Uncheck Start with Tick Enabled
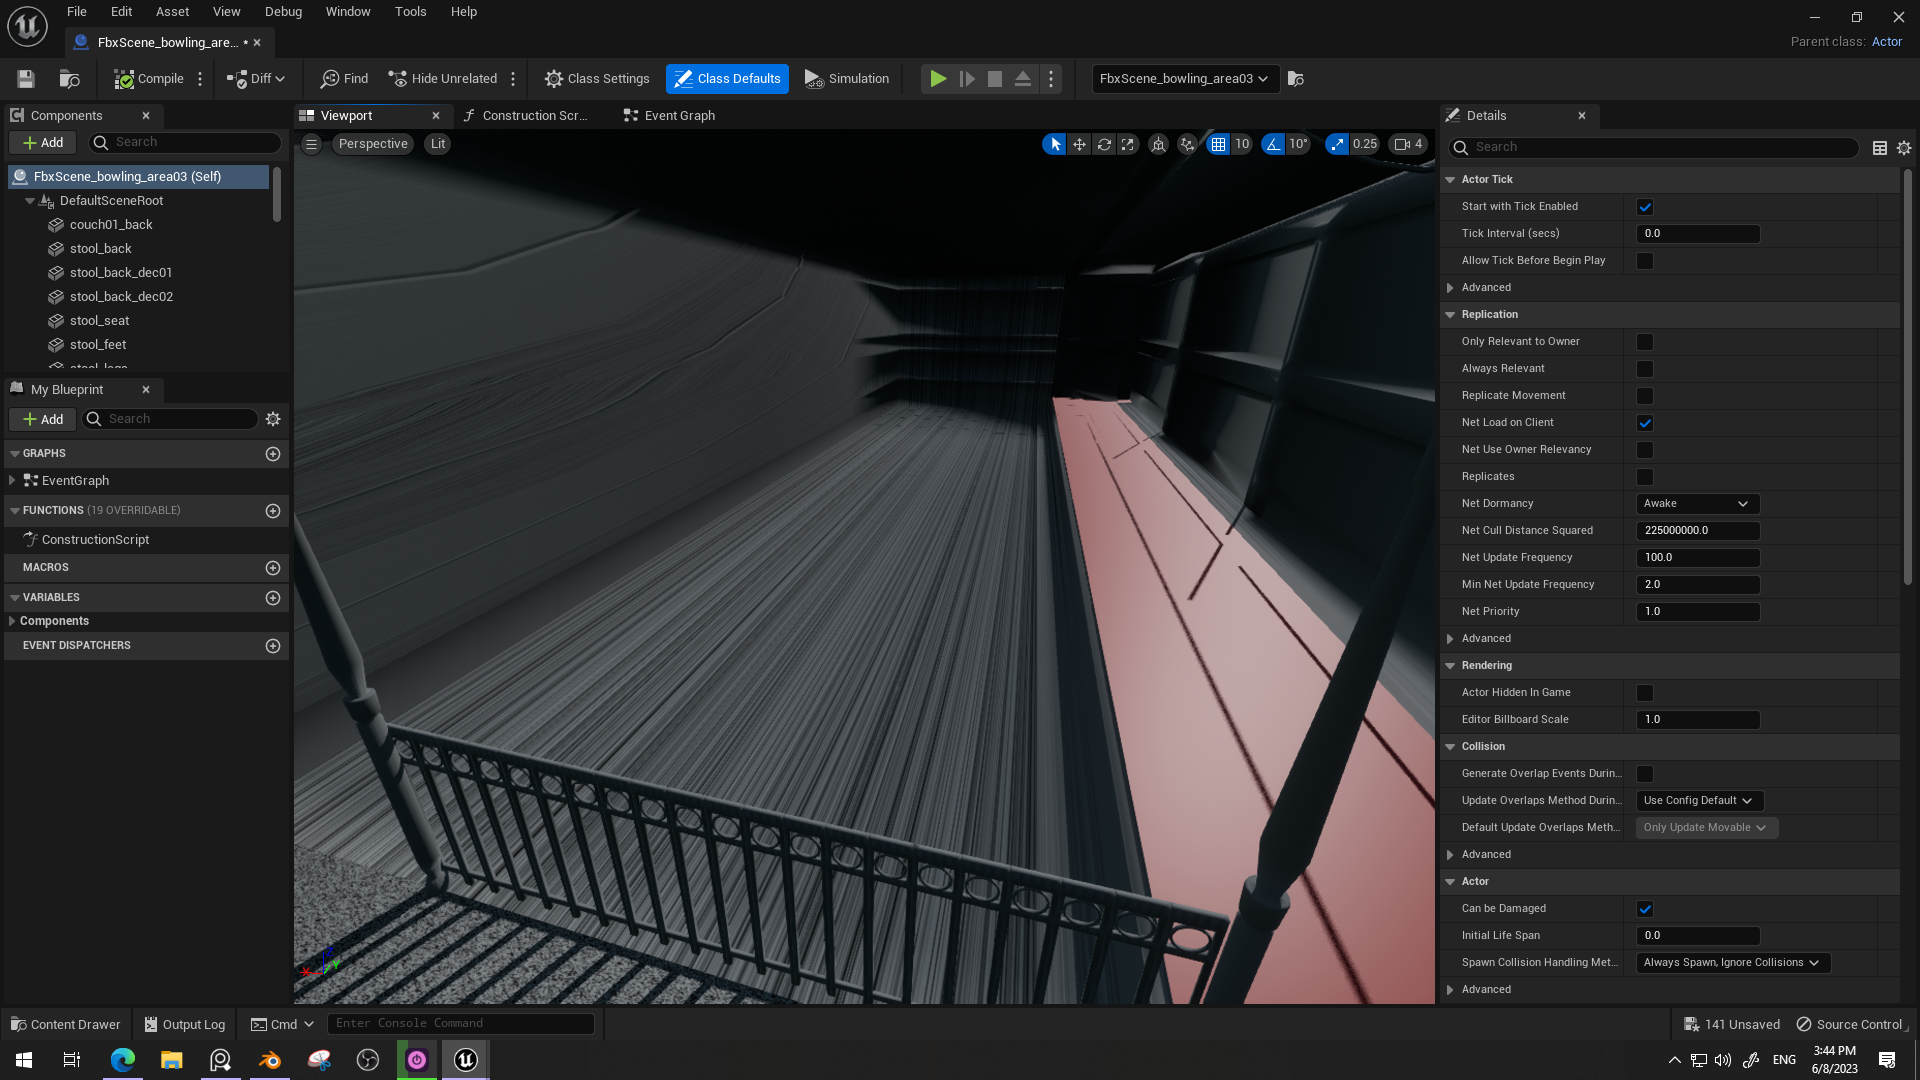The width and height of the screenshot is (1920, 1080). point(1645,207)
